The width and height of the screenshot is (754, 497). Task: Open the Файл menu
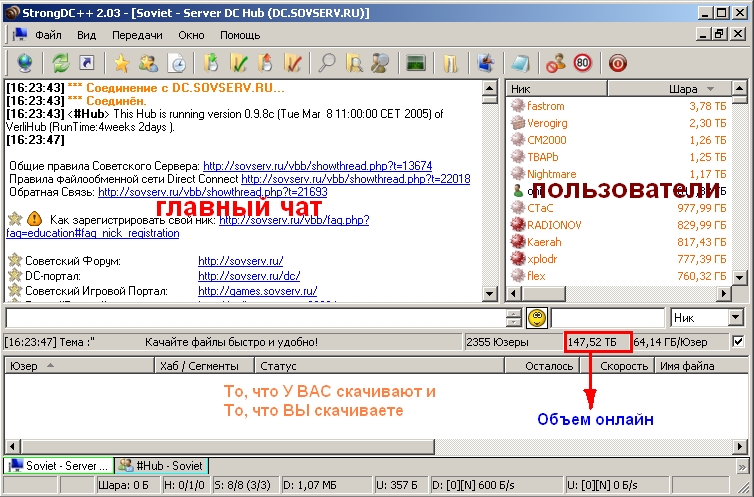click(48, 35)
